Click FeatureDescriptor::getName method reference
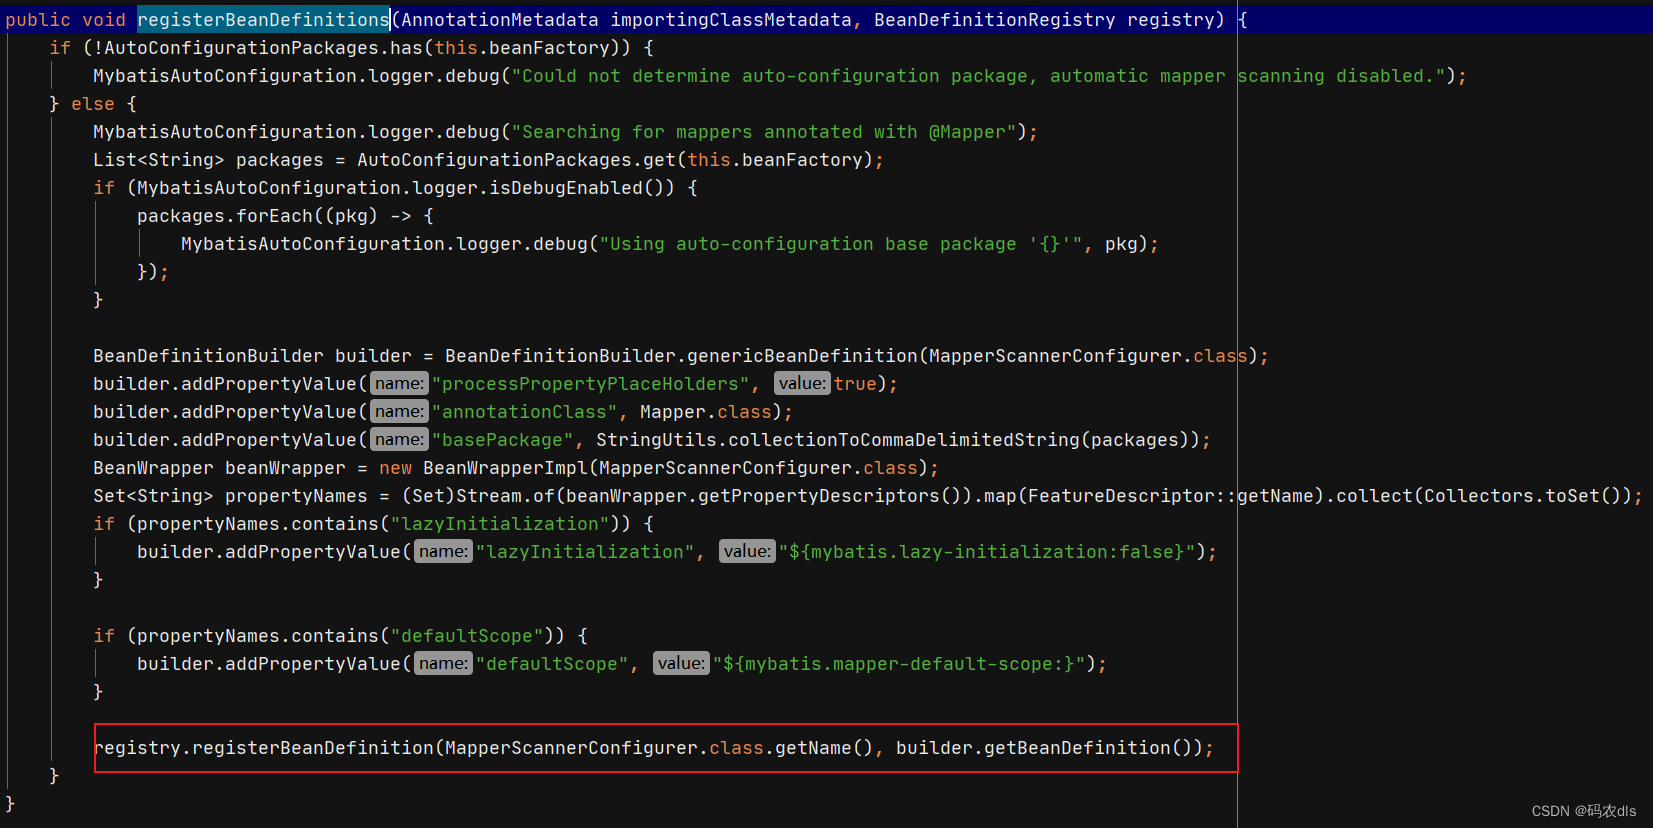Image resolution: width=1653 pixels, height=828 pixels. pos(1170,496)
